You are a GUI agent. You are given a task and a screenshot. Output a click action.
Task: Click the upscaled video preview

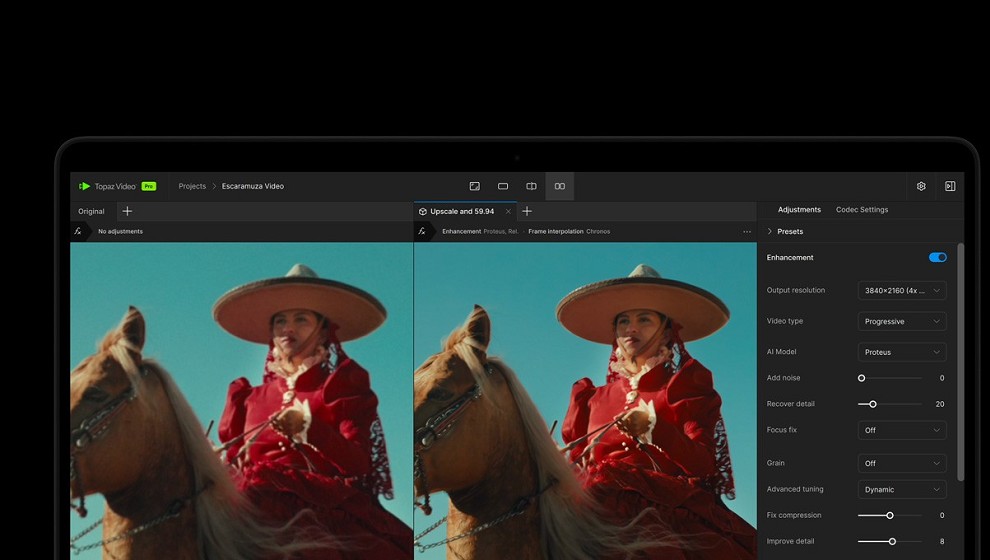[585, 401]
